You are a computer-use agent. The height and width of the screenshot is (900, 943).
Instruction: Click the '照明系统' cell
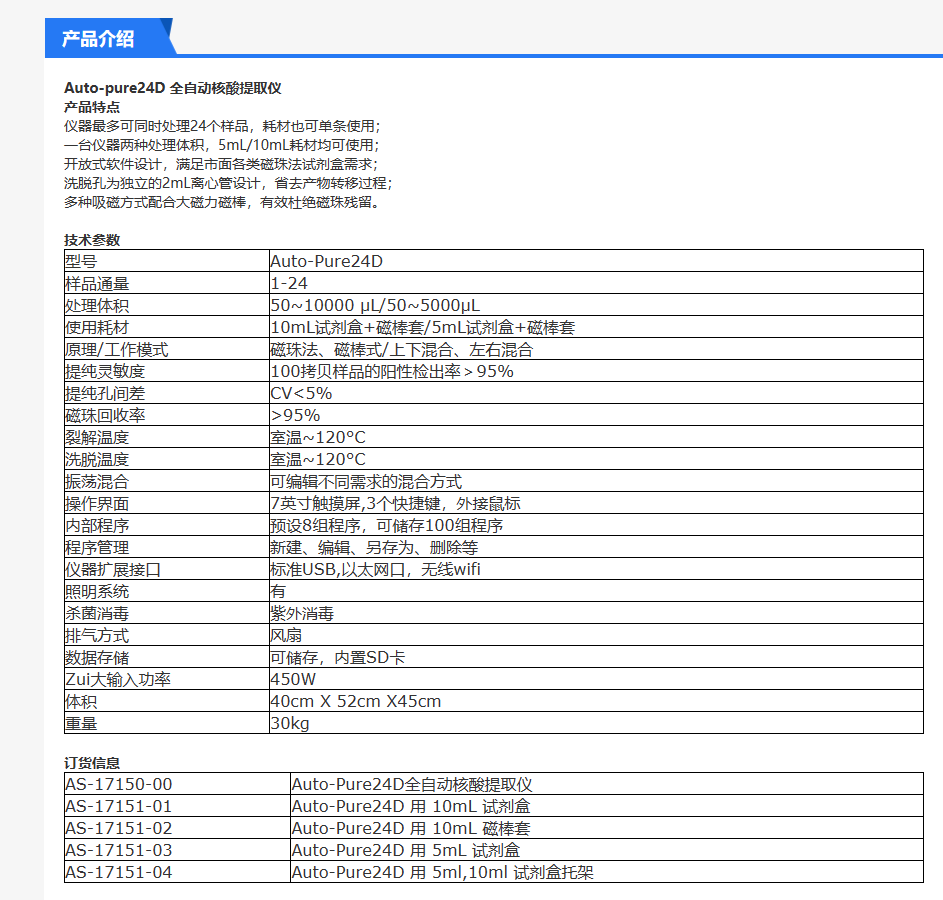[167, 591]
